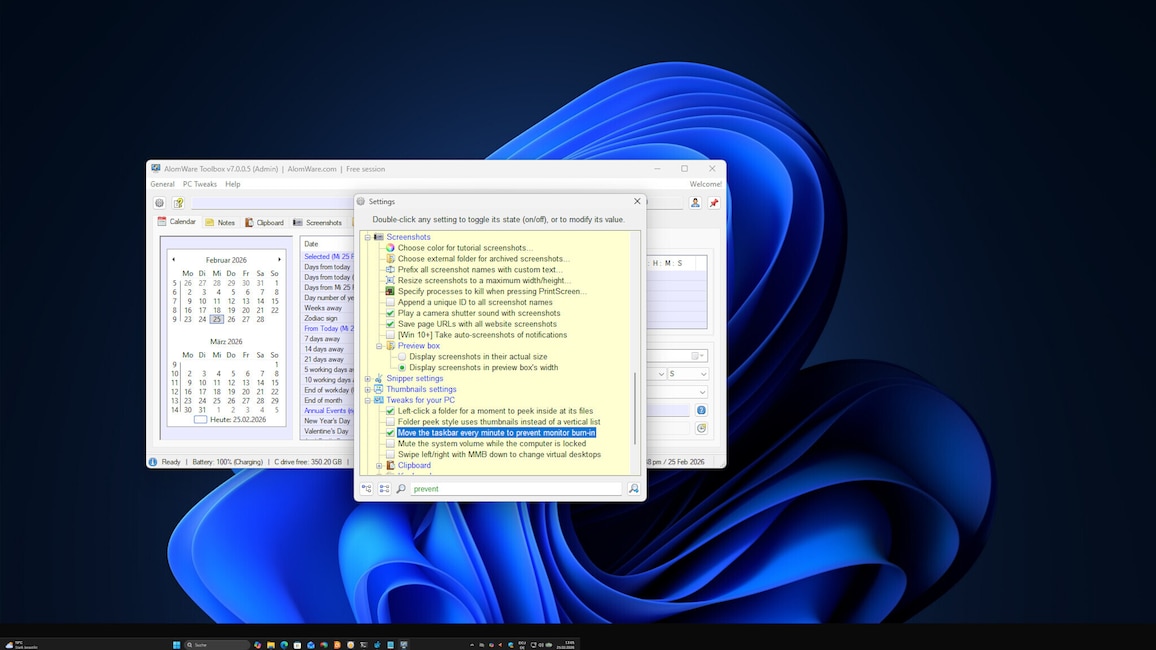Select Display screenshots in preview box's width

(402, 367)
